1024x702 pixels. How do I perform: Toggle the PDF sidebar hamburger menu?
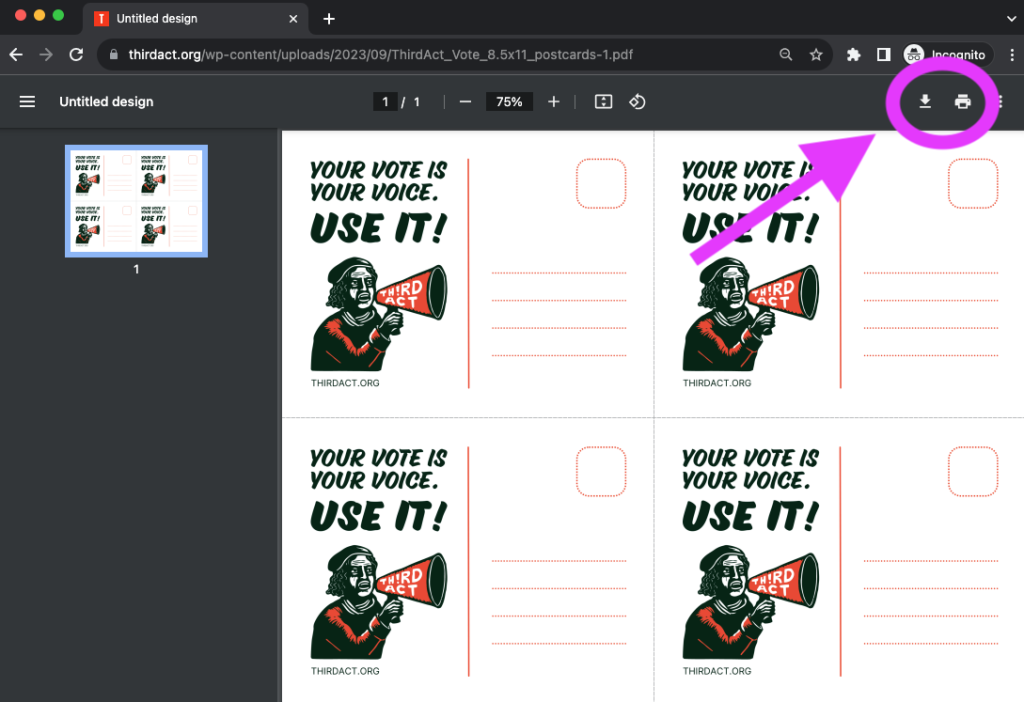click(27, 102)
